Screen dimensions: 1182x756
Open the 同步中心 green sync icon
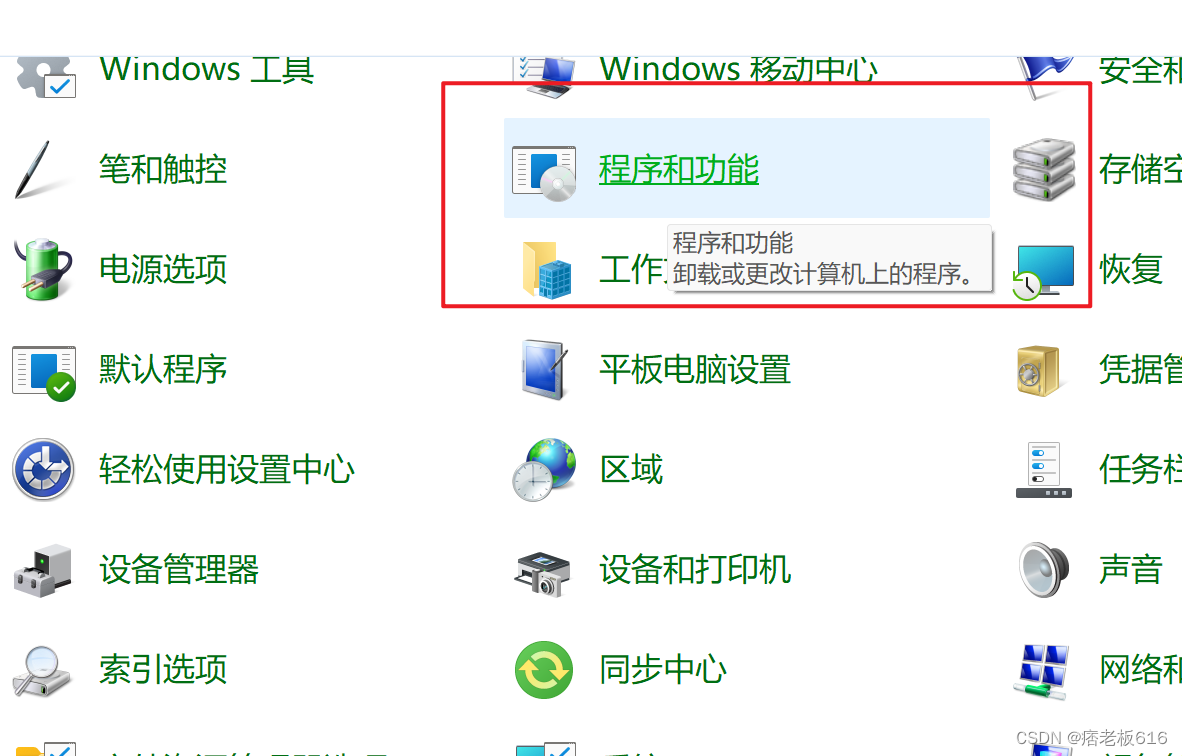tap(544, 670)
